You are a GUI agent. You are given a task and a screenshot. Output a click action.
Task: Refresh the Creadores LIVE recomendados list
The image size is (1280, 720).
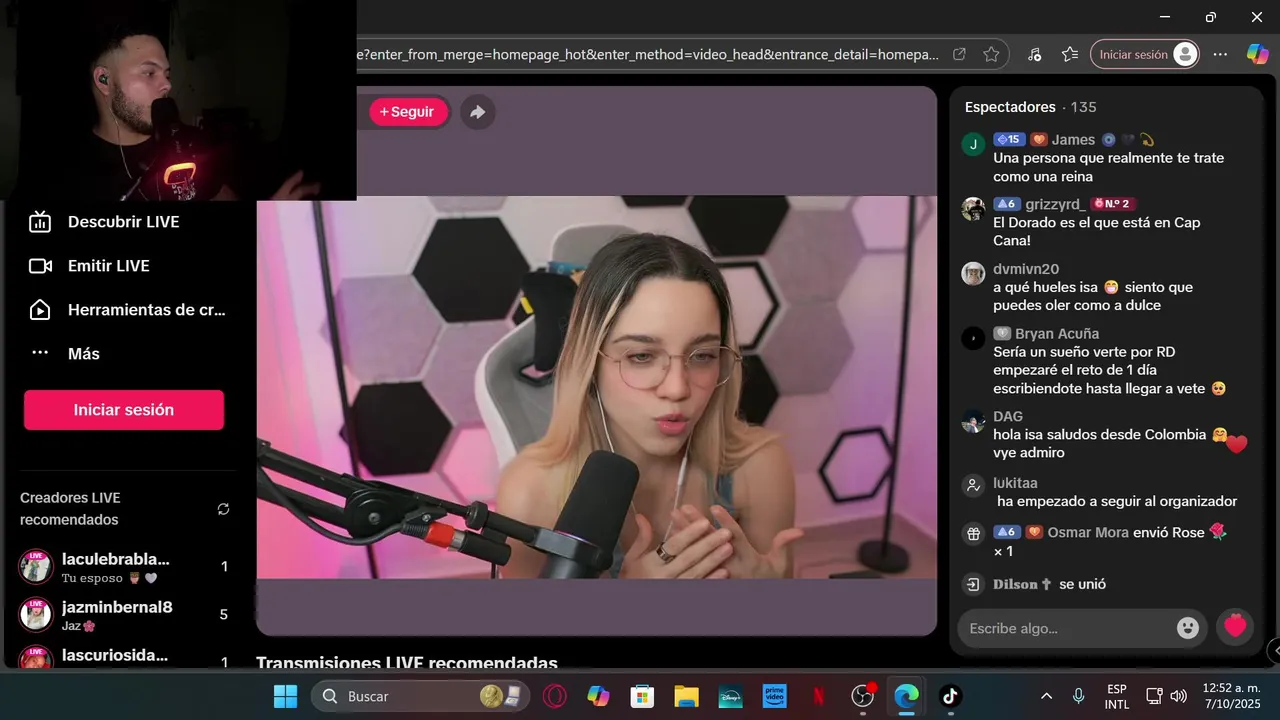pos(223,509)
